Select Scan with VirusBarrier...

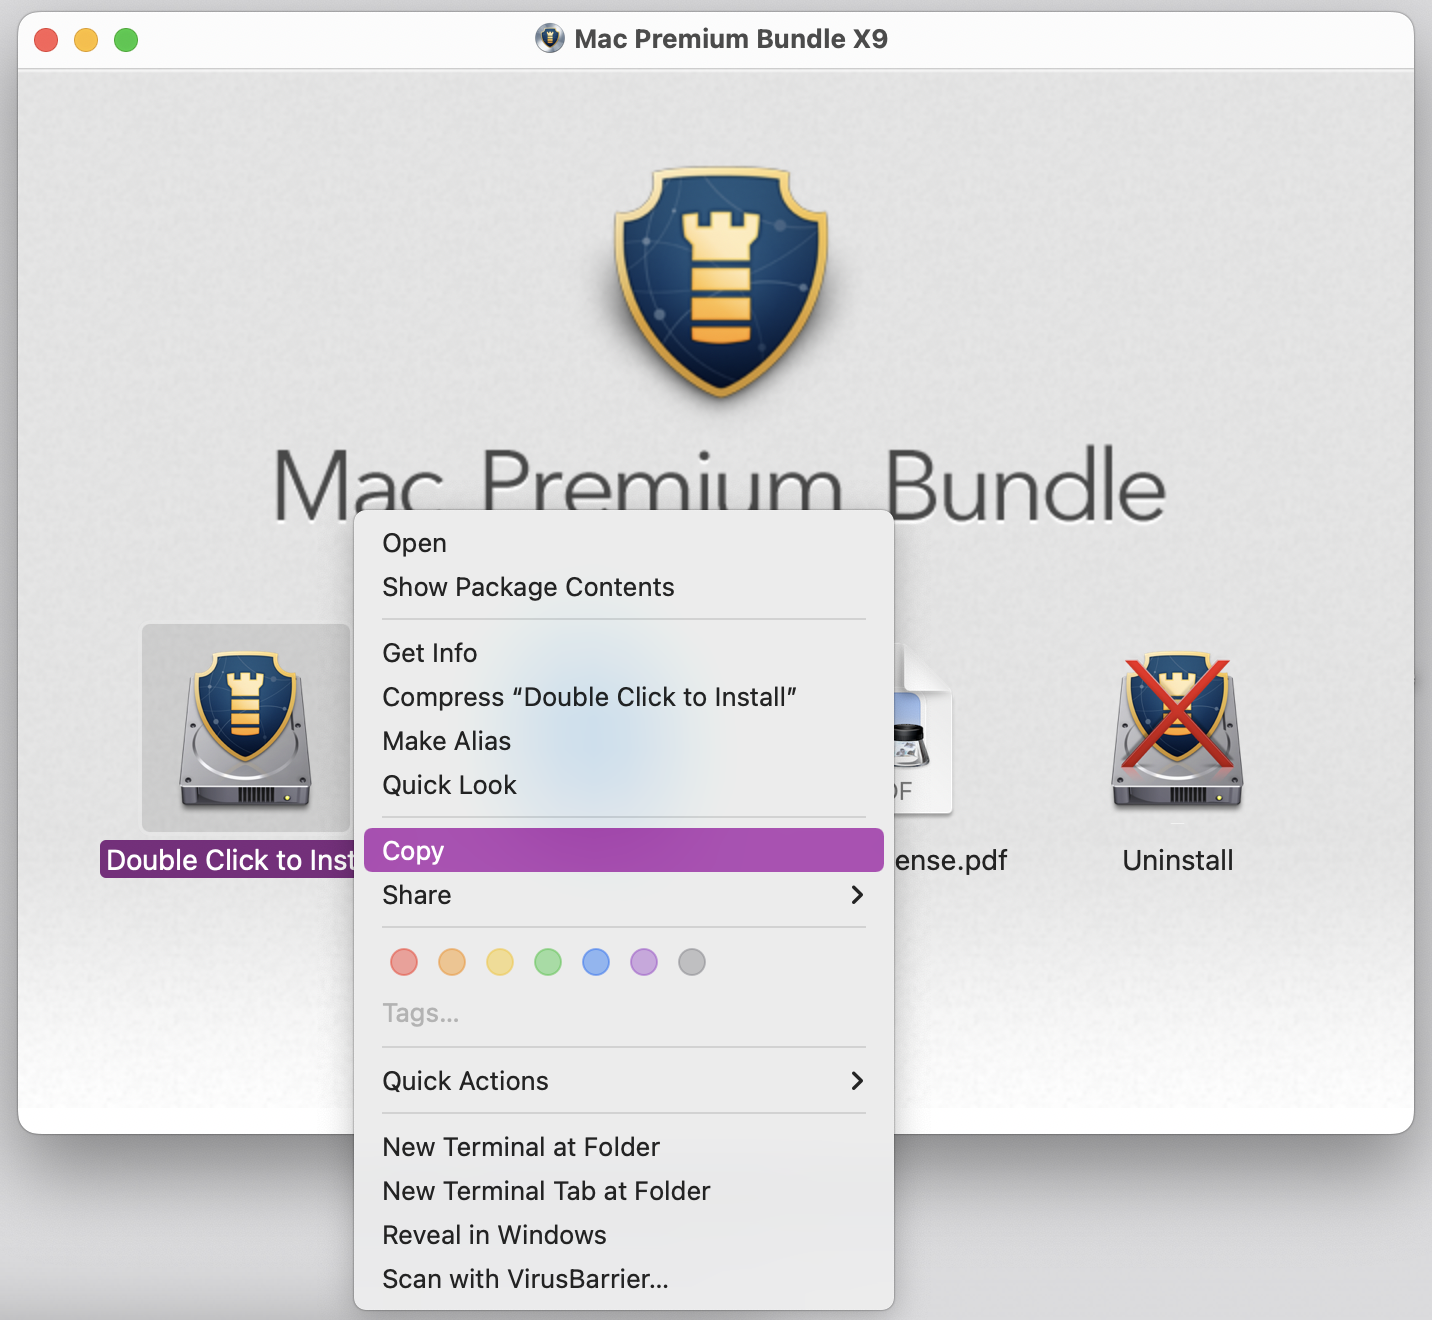pos(624,1279)
